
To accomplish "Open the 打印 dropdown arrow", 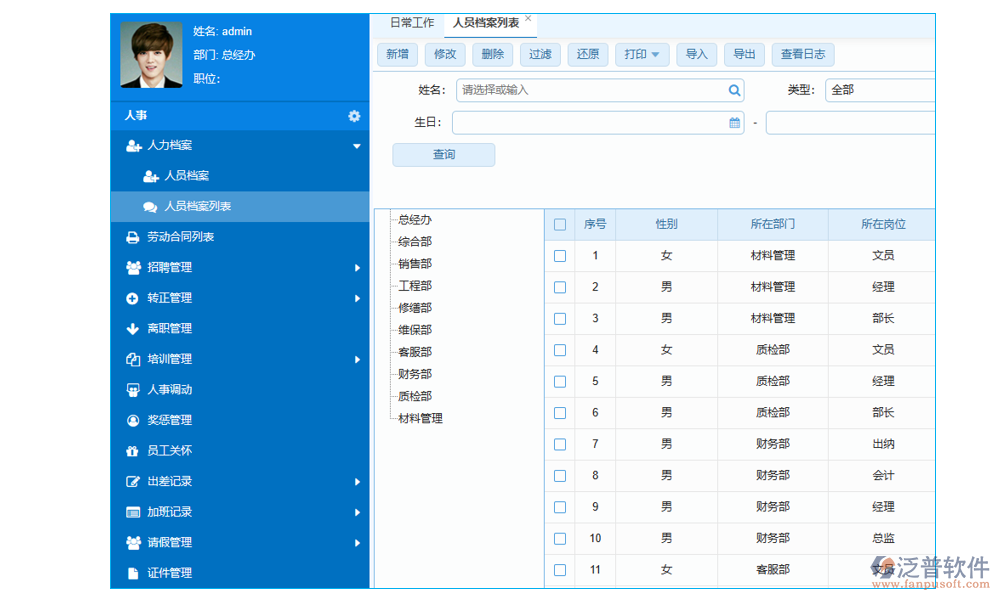I will click(x=655, y=54).
